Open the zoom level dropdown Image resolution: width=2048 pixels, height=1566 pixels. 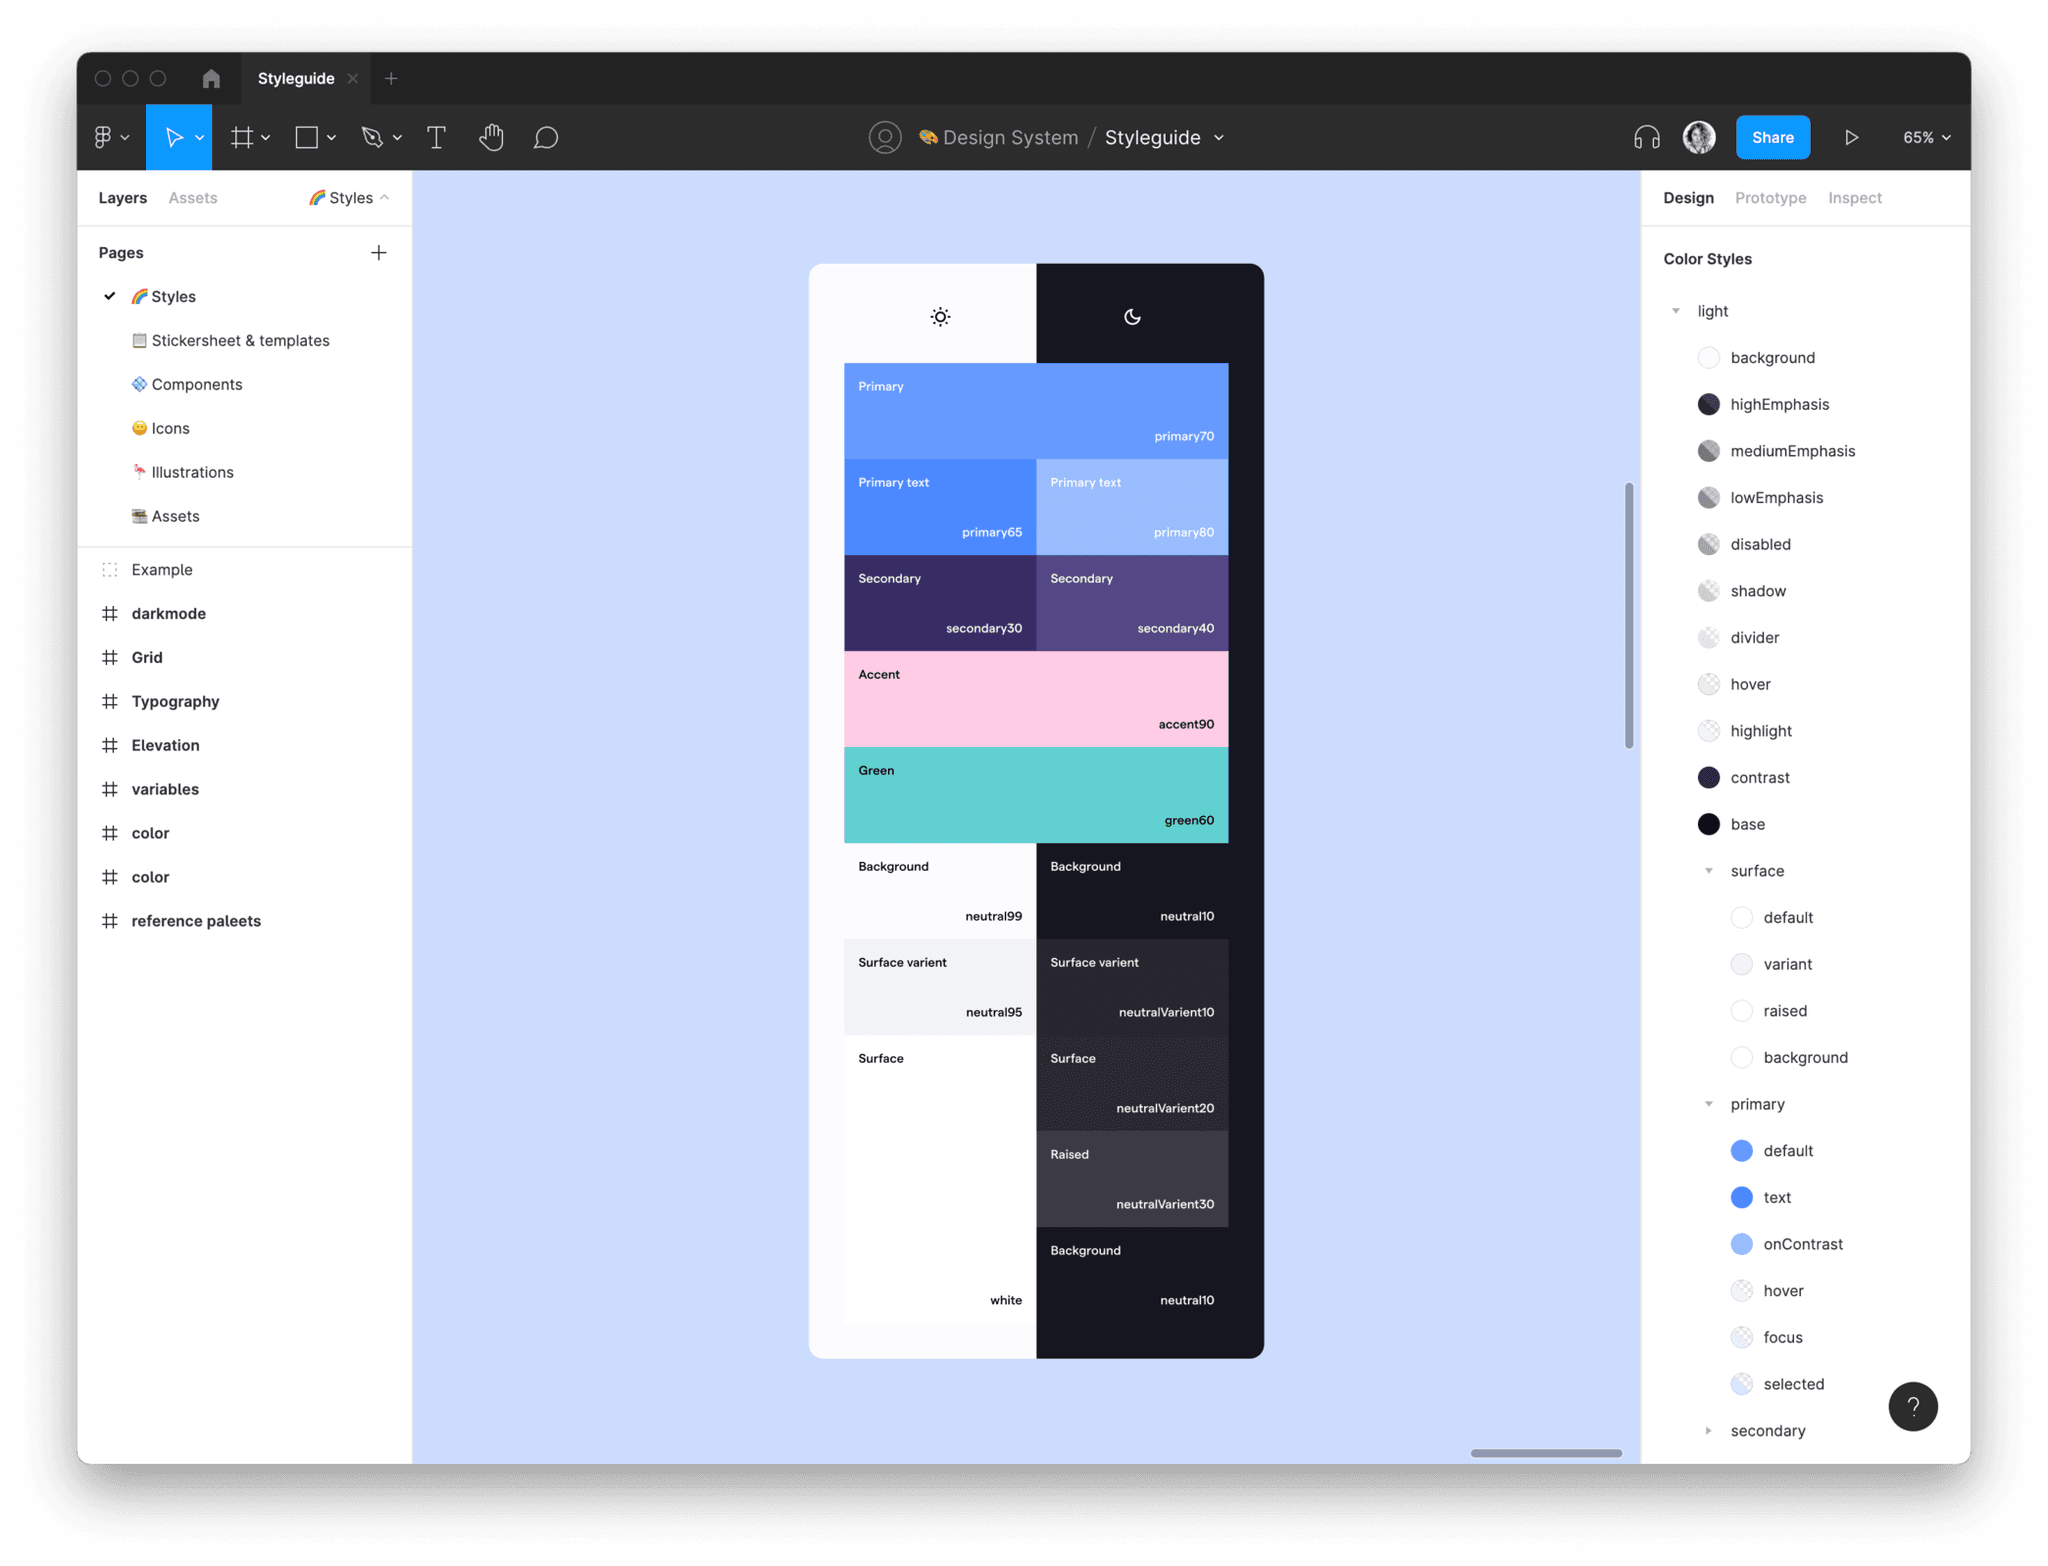click(x=1925, y=137)
